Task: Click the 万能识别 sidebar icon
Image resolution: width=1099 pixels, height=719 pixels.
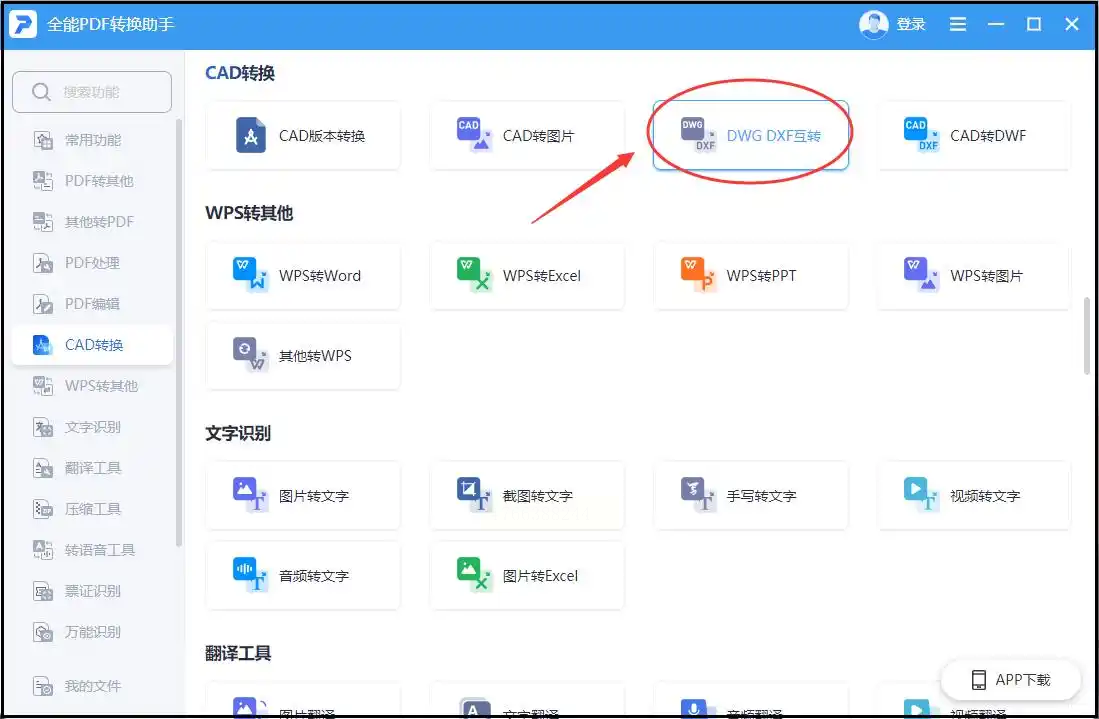Action: [43, 632]
